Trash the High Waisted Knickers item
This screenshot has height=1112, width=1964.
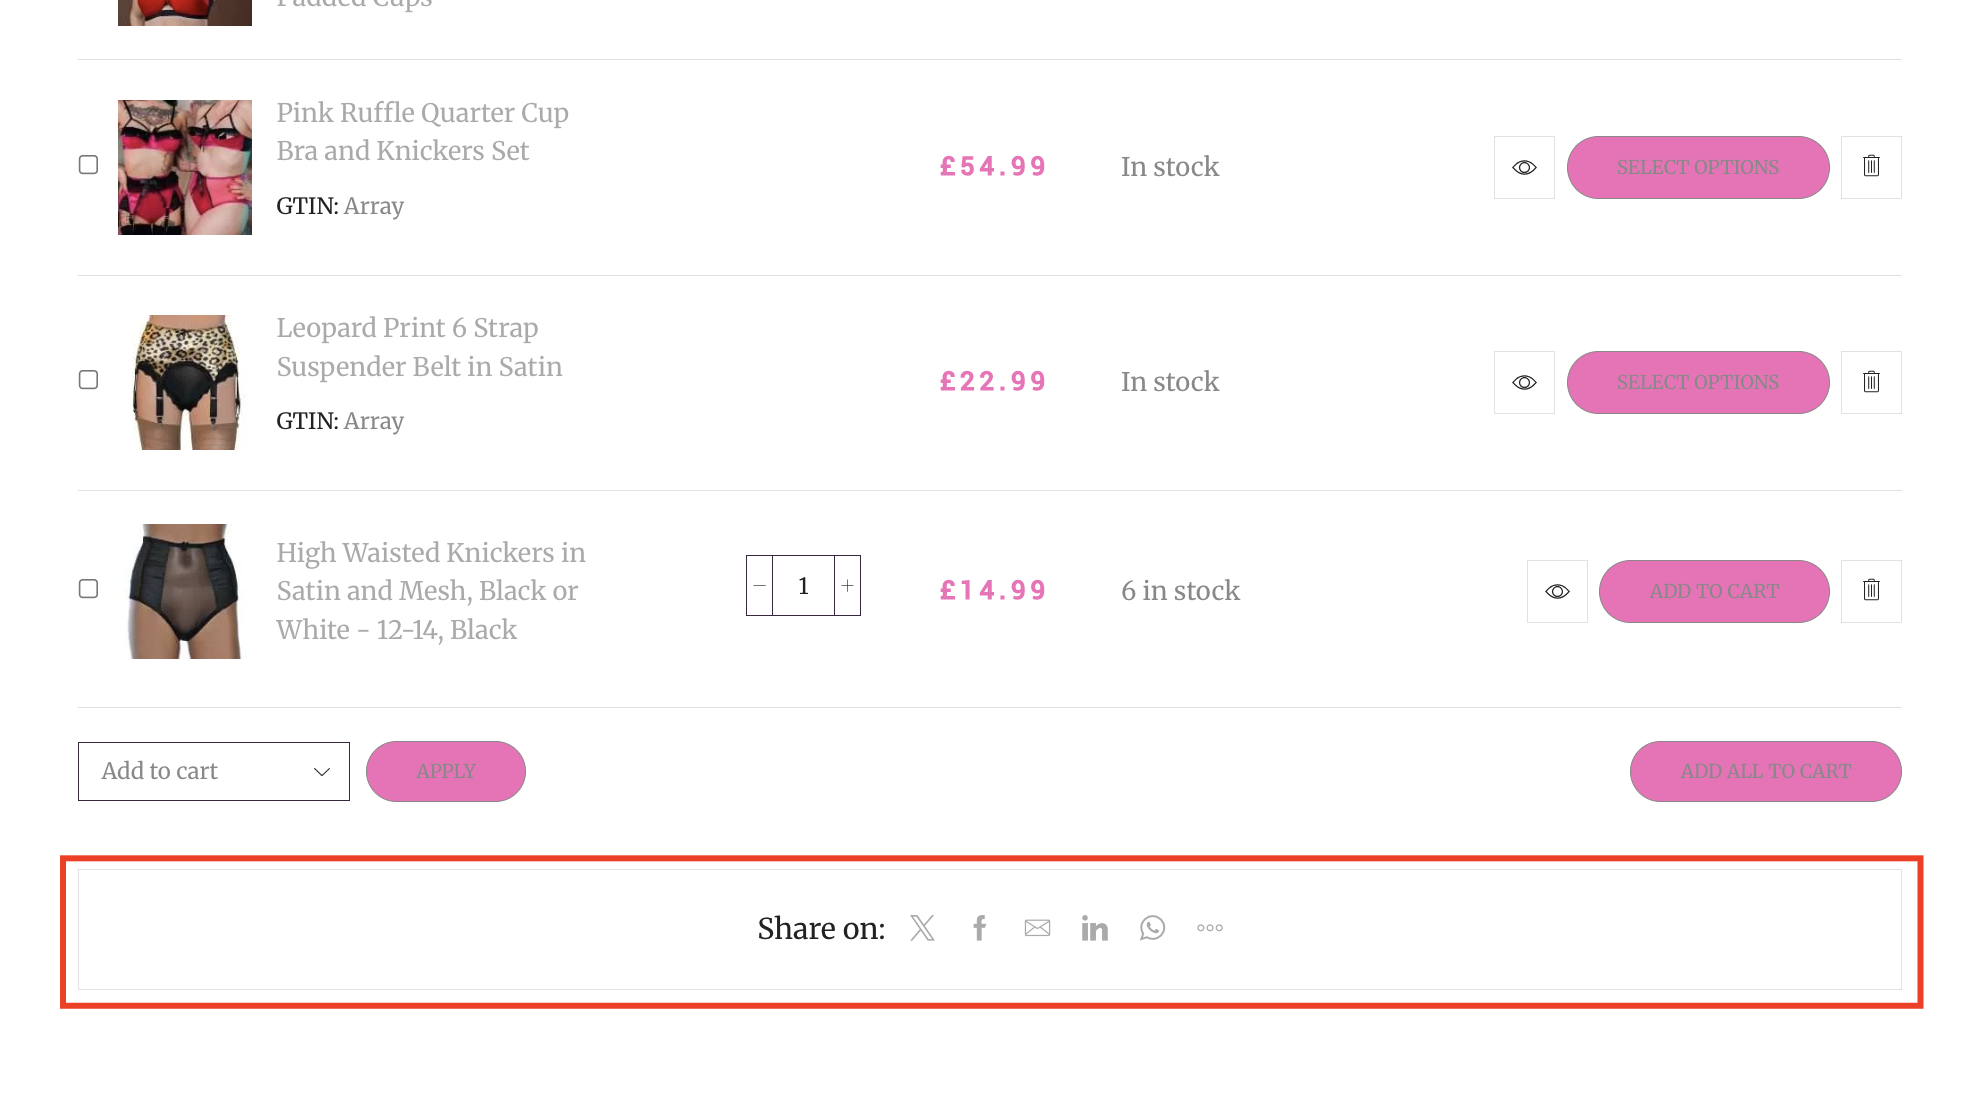1871,591
